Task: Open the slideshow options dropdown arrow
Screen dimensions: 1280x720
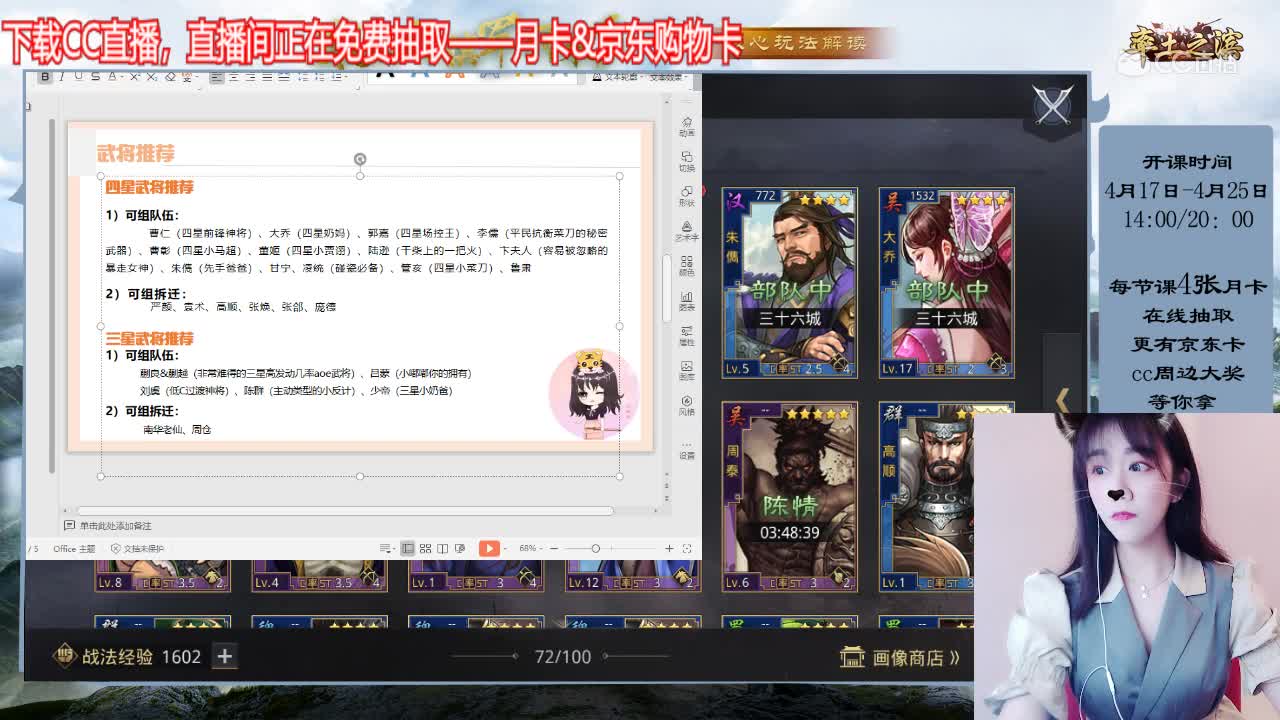Action: (505, 548)
